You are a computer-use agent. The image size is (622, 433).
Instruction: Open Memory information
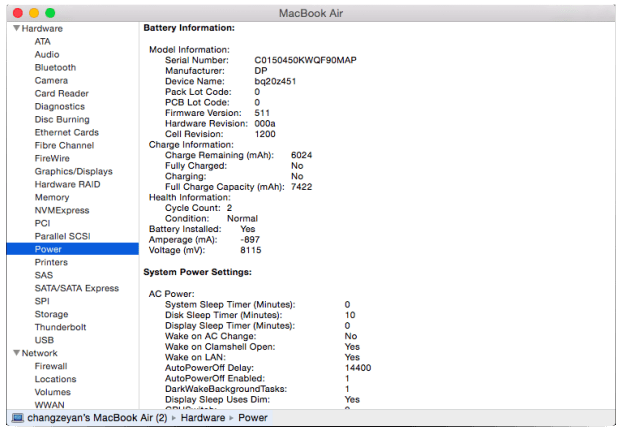point(52,197)
